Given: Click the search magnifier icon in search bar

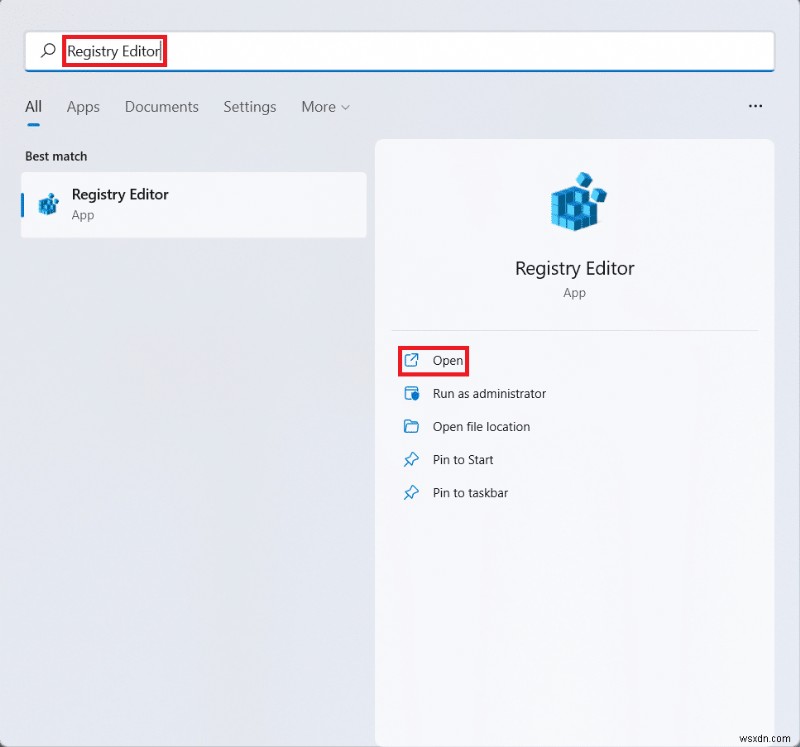Looking at the screenshot, I should [x=47, y=50].
